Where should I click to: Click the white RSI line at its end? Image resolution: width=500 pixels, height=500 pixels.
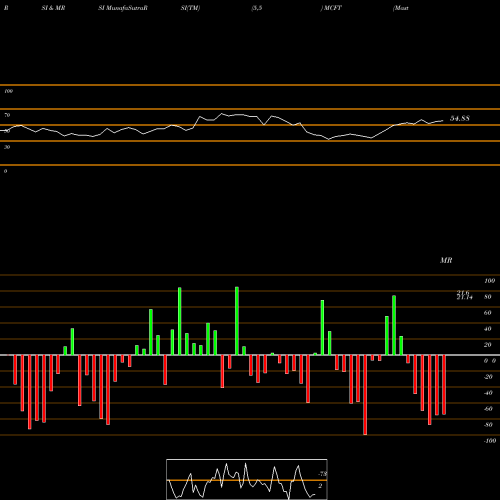point(443,120)
